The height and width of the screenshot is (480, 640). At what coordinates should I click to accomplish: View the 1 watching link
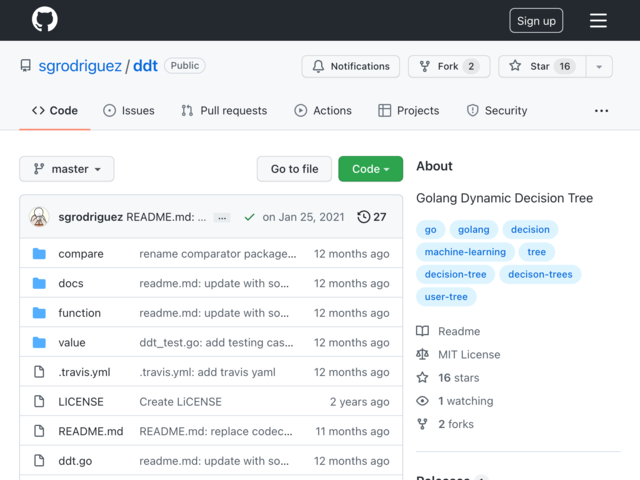455,401
